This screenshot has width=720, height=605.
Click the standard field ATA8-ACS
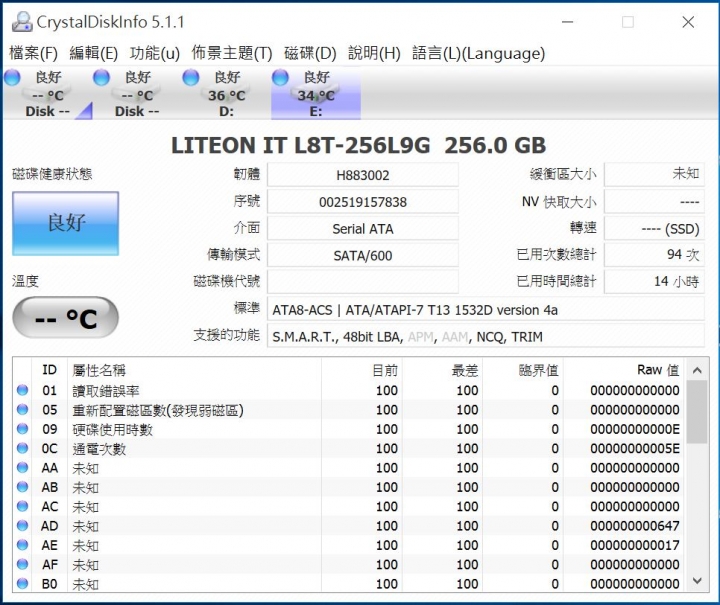tap(486, 310)
